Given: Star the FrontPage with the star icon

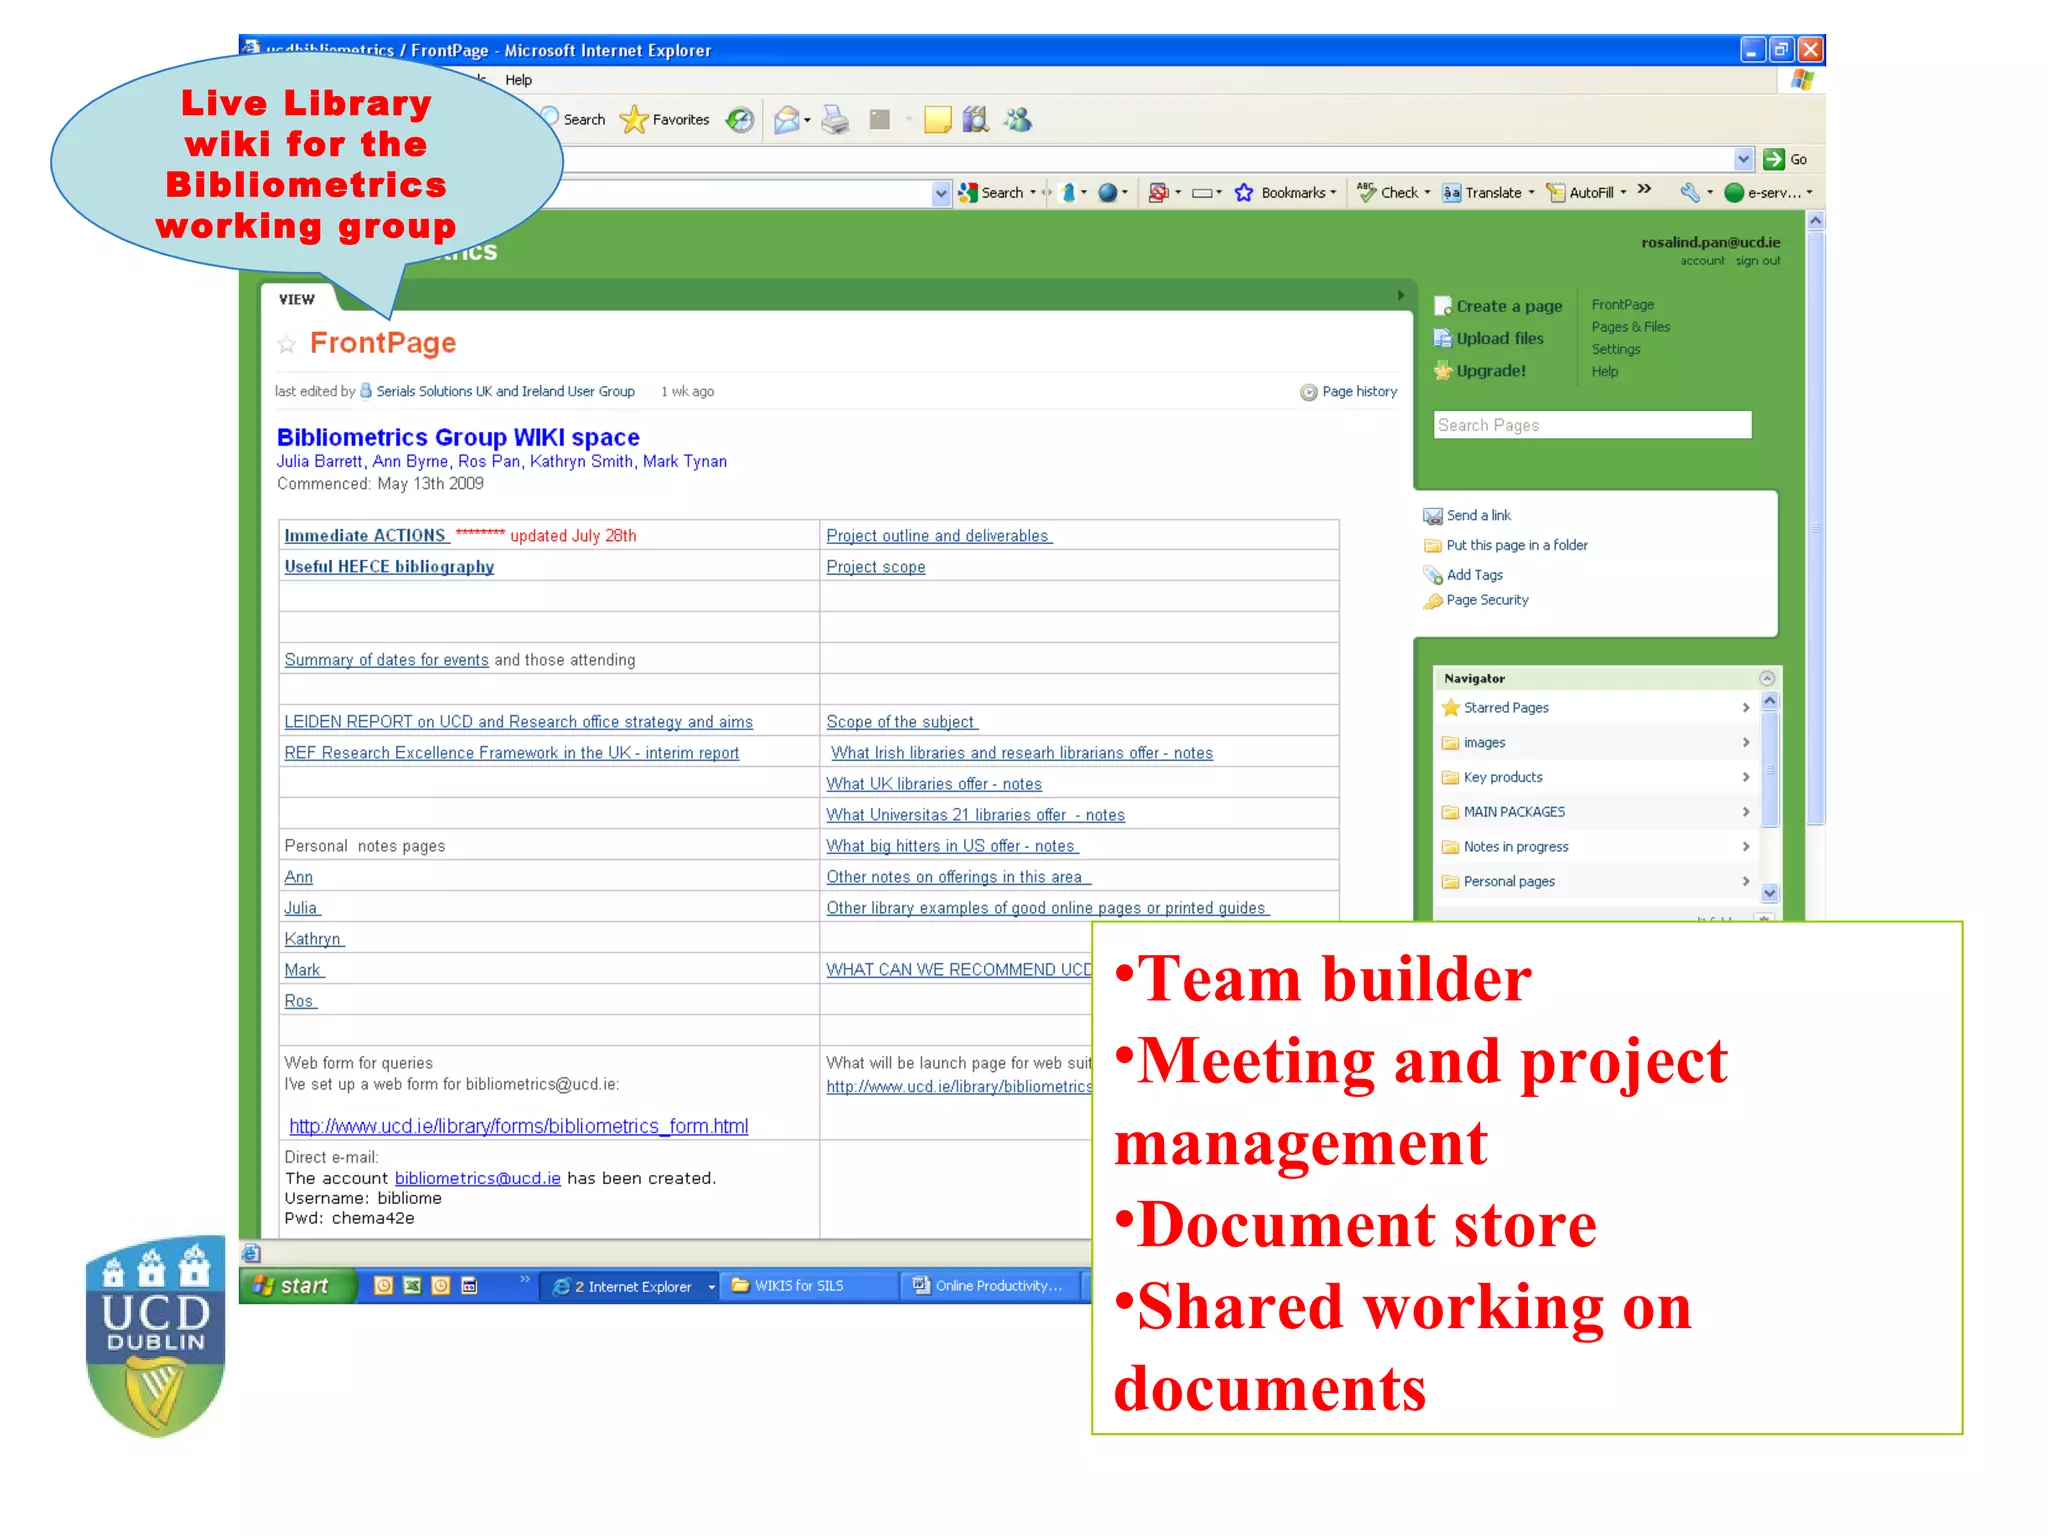Looking at the screenshot, I should click(x=287, y=345).
